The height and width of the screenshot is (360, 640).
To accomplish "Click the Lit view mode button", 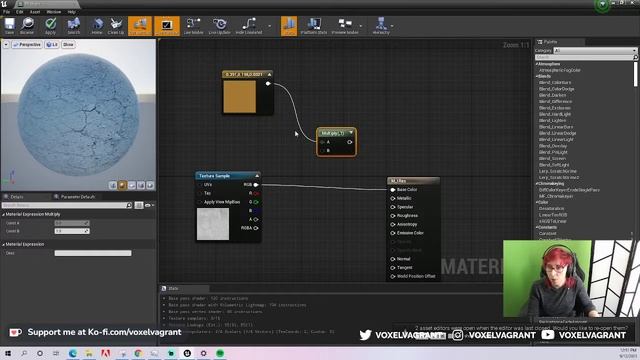I will 52,44.
